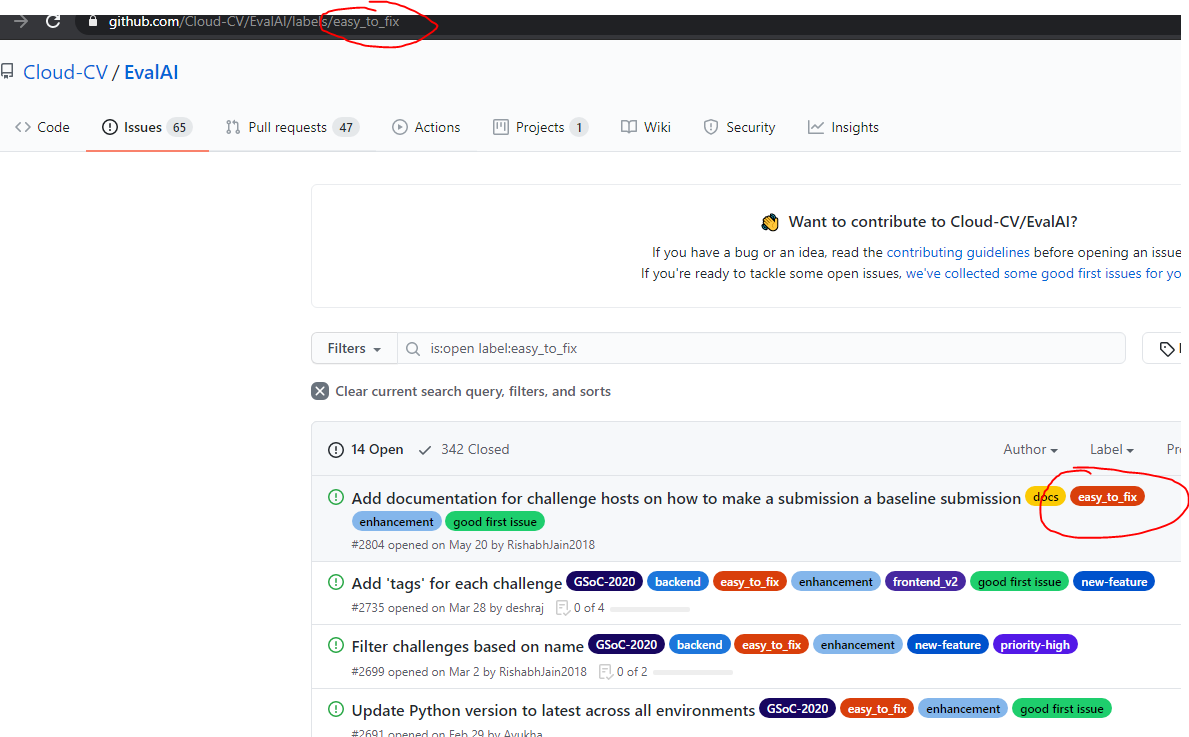The image size is (1189, 737).
Task: Click good first issue label on #2804
Action: 495,522
